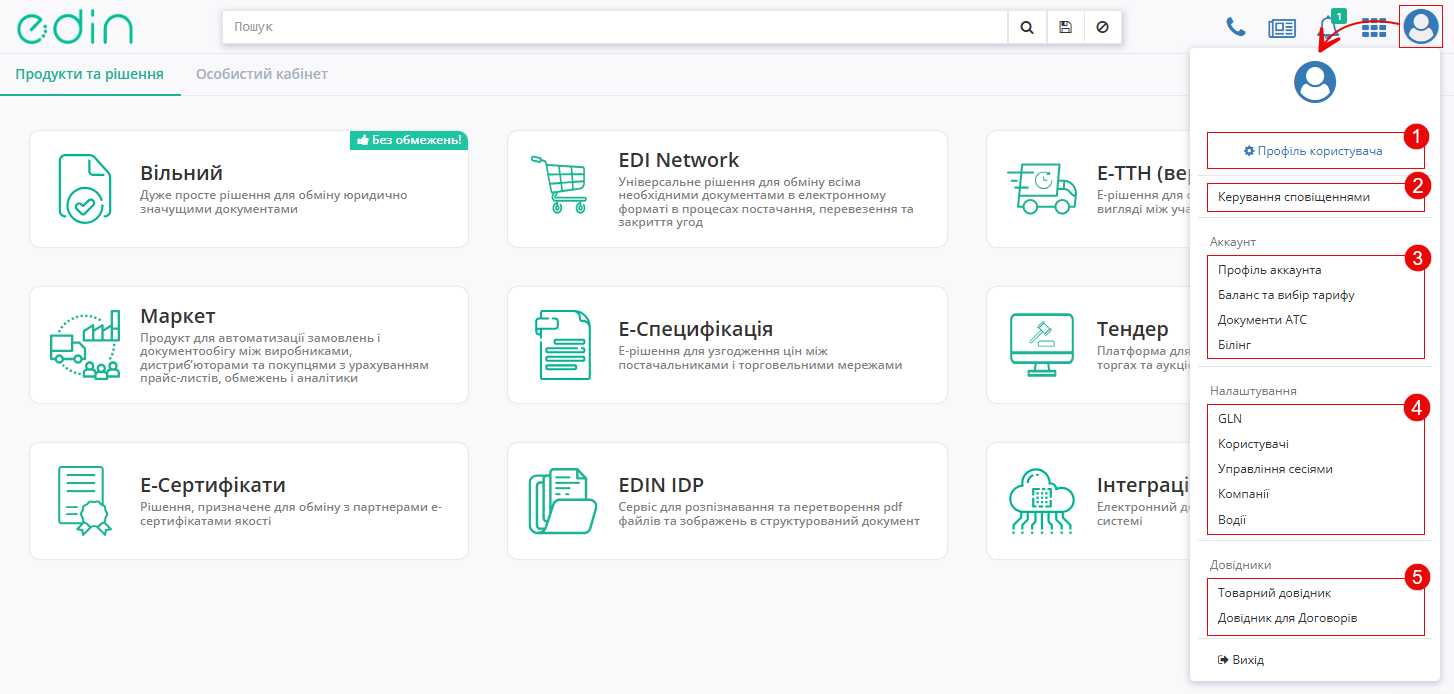
Task: Switch to the Особистий кабінет tab
Action: 262,74
